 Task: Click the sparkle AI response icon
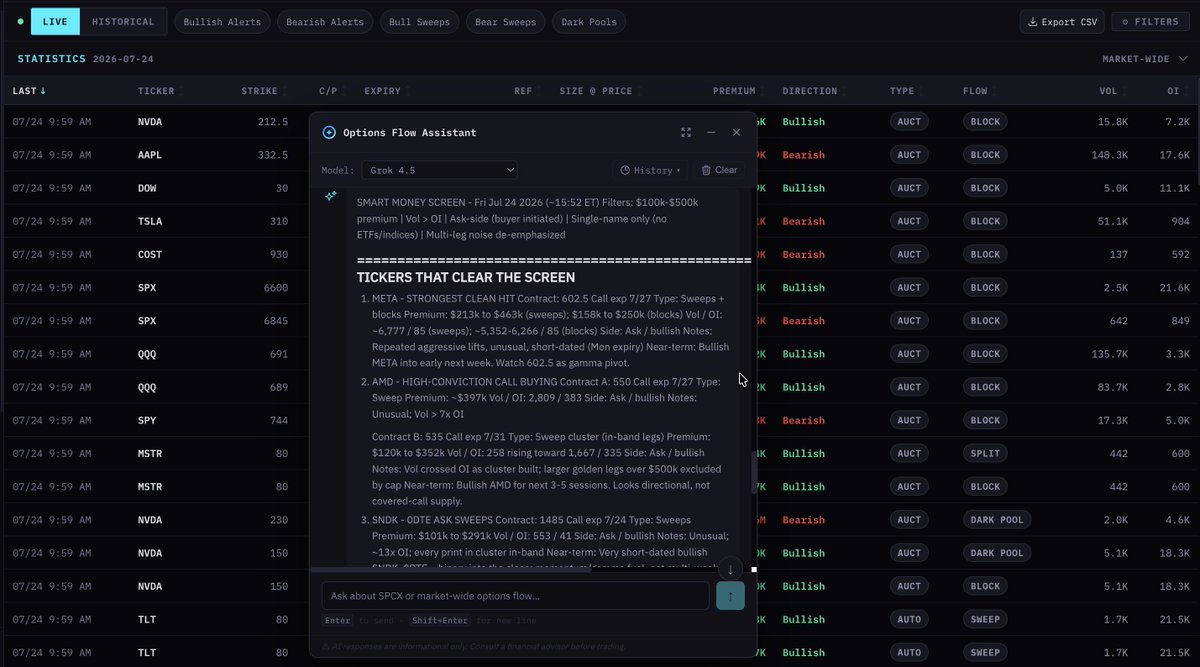click(330, 196)
